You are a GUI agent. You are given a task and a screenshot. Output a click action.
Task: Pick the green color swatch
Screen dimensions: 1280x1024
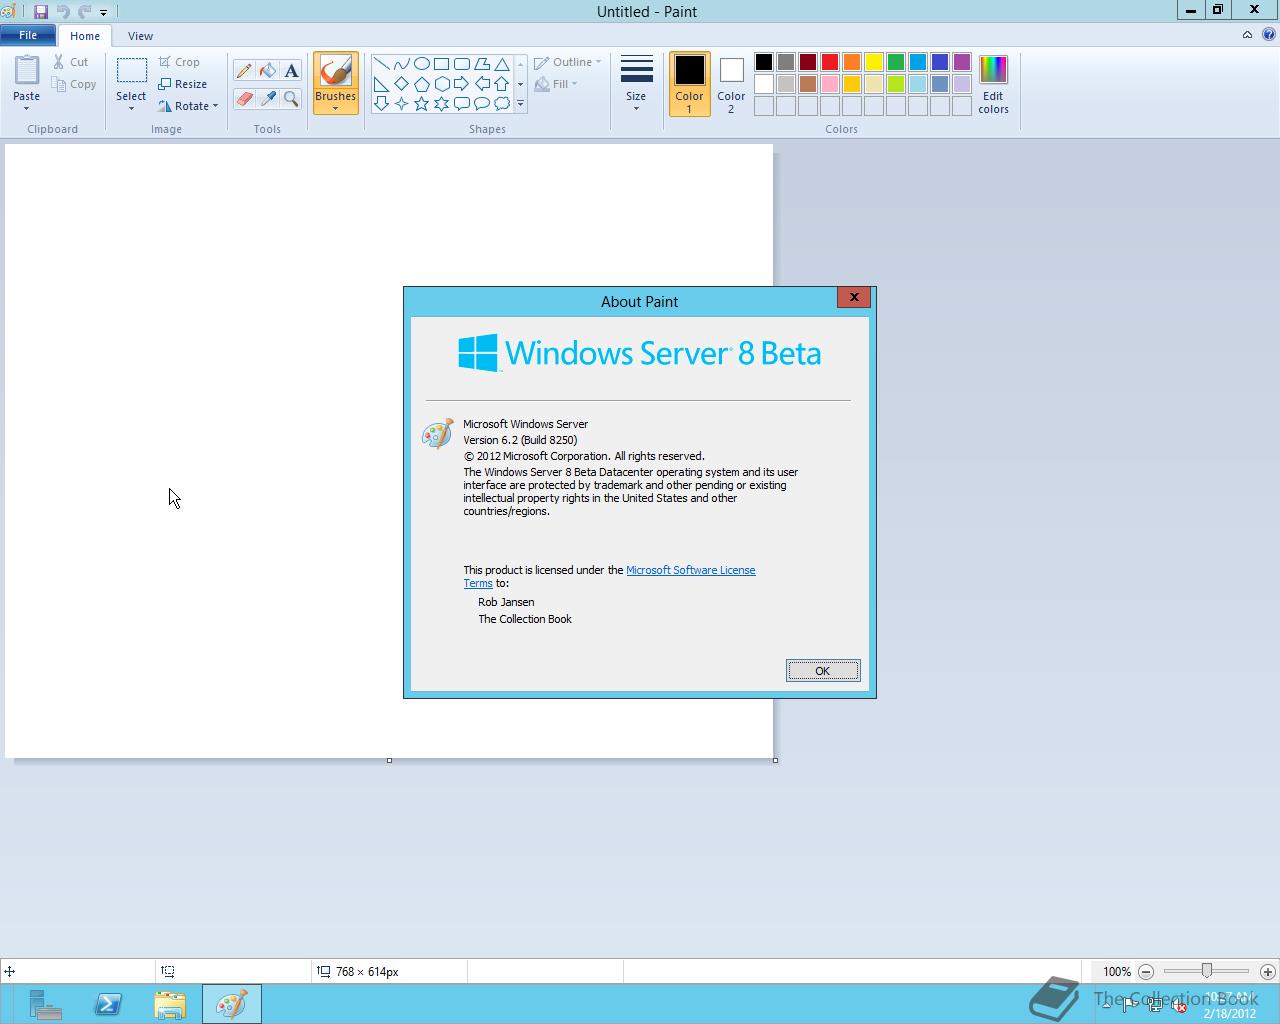pyautogui.click(x=896, y=62)
